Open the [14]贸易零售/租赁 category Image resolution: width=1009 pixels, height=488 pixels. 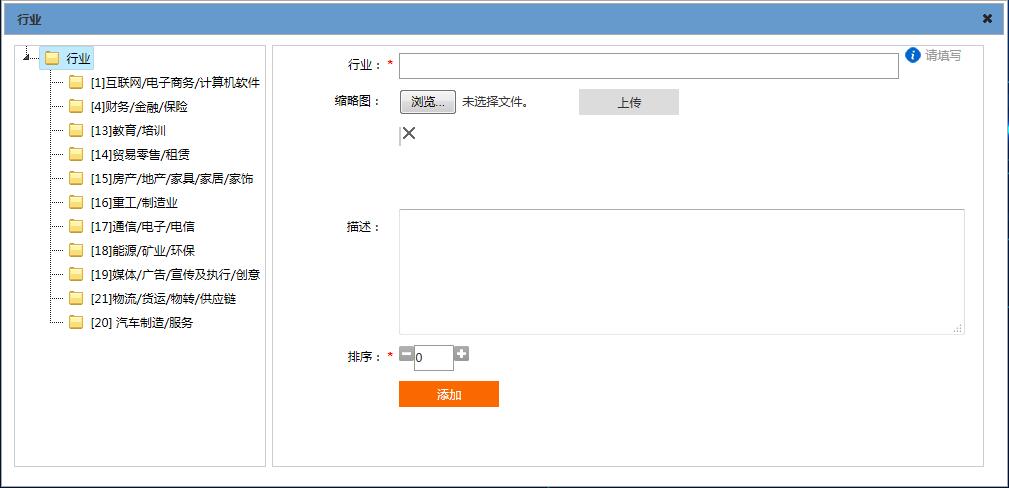pos(139,154)
